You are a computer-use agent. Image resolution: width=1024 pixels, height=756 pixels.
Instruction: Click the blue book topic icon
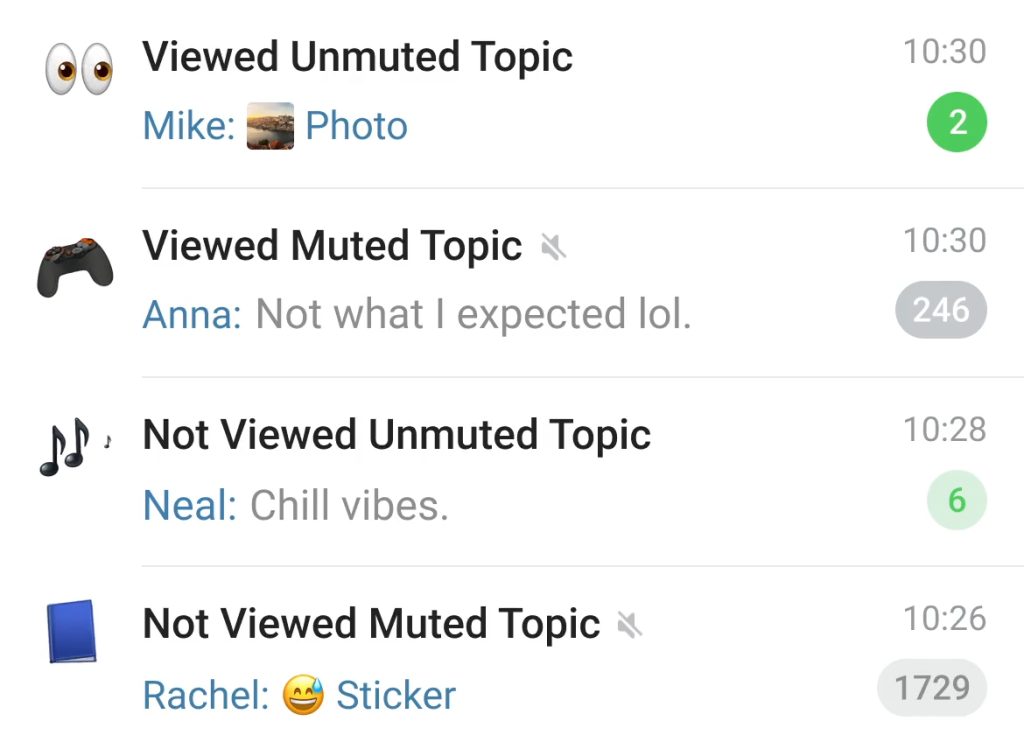[71, 631]
